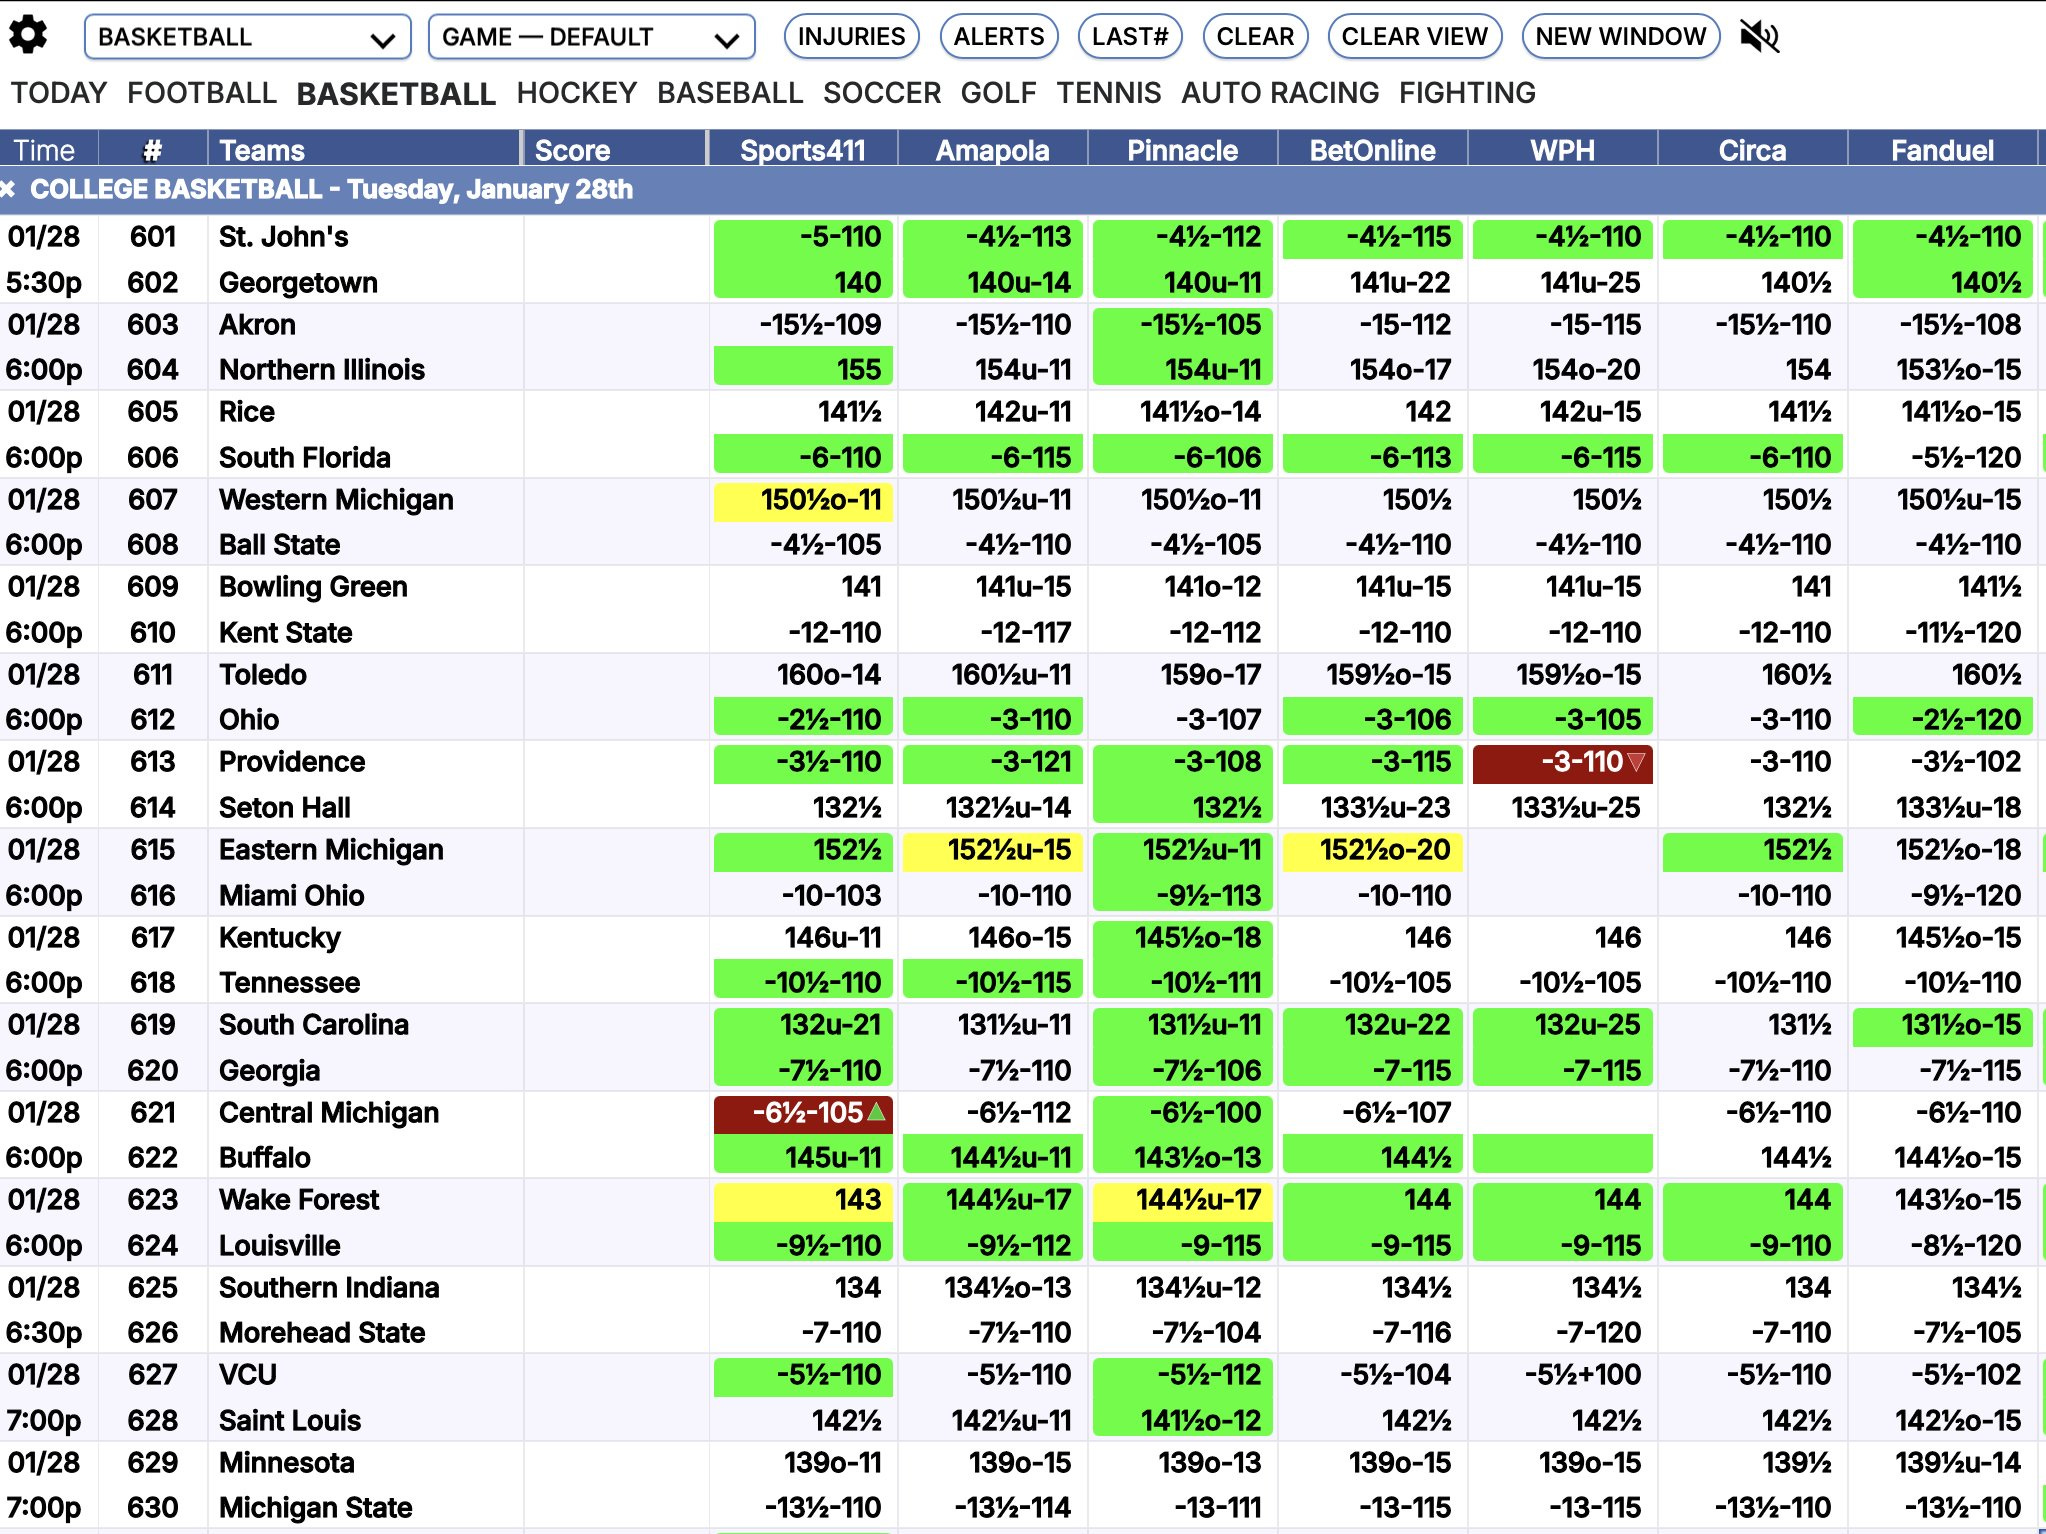This screenshot has width=2046, height=1534.
Task: Collapse the College Basketball section with its X icon
Action: click(x=8, y=189)
